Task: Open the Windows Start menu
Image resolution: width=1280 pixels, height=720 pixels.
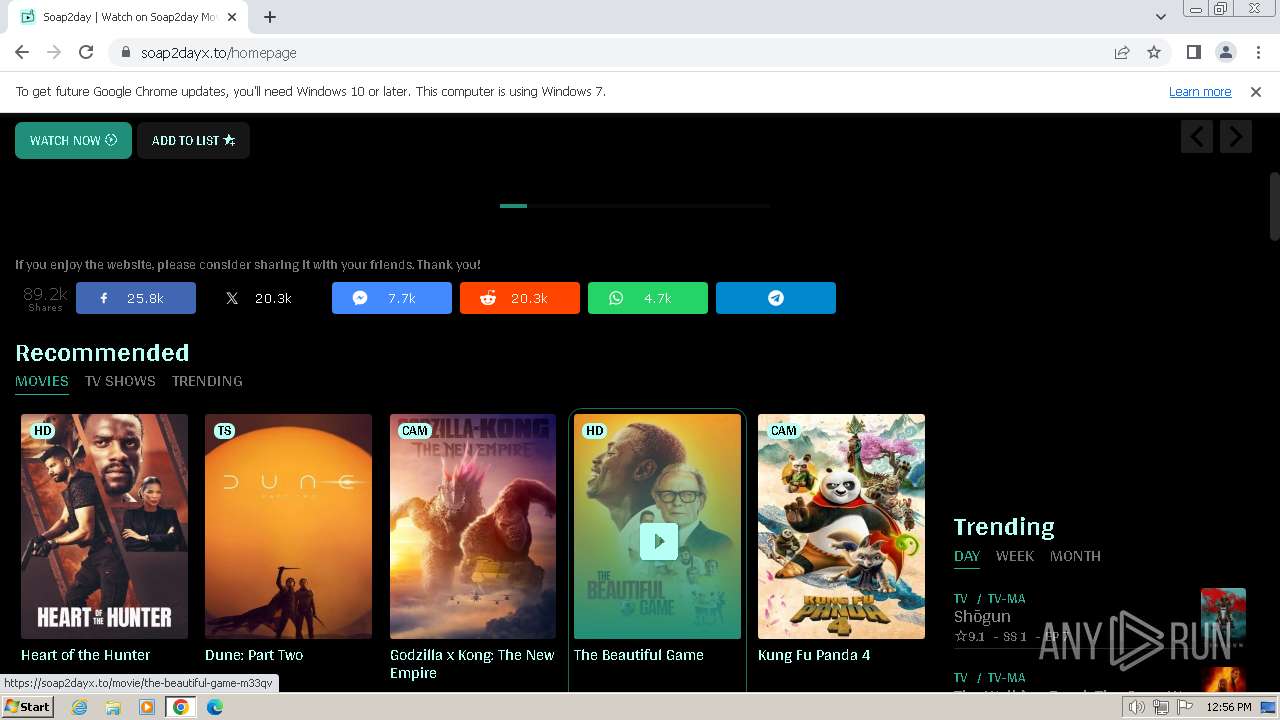Action: point(27,707)
